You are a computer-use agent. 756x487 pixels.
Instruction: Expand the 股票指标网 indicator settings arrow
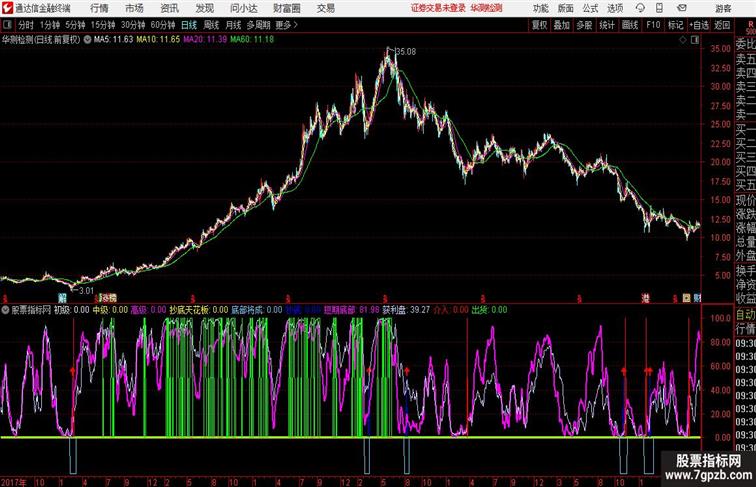click(5, 310)
